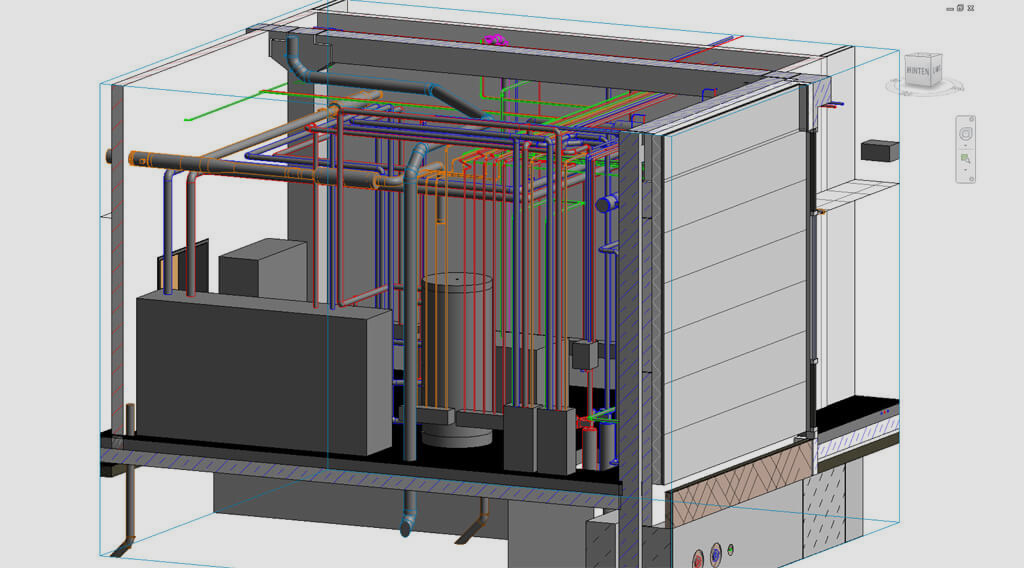Viewport: 1024px width, 568px height.
Task: Expand the Steering Wheels dropdown arrow
Action: tap(965, 146)
